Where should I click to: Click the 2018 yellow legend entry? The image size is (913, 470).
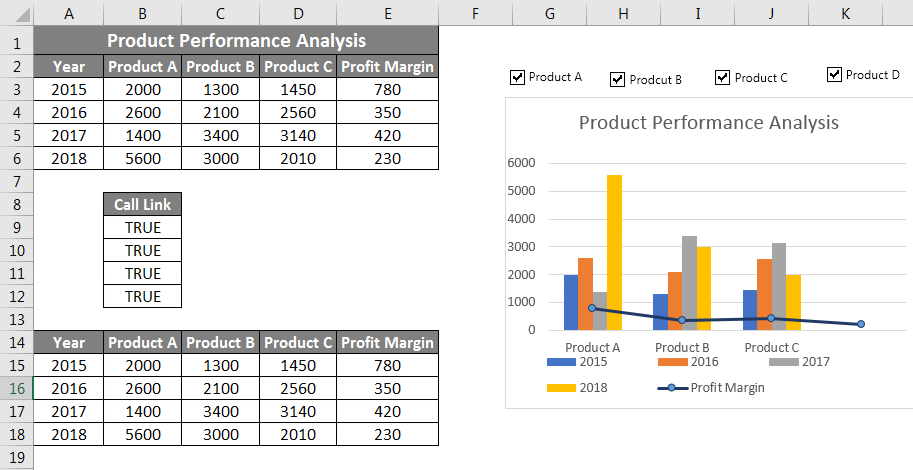577,388
